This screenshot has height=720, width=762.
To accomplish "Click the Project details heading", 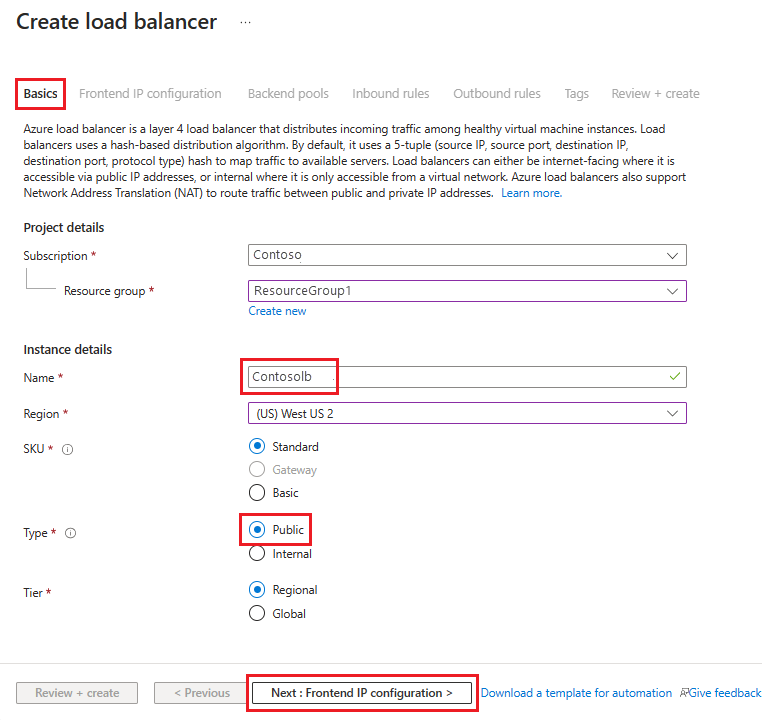I will 64,227.
